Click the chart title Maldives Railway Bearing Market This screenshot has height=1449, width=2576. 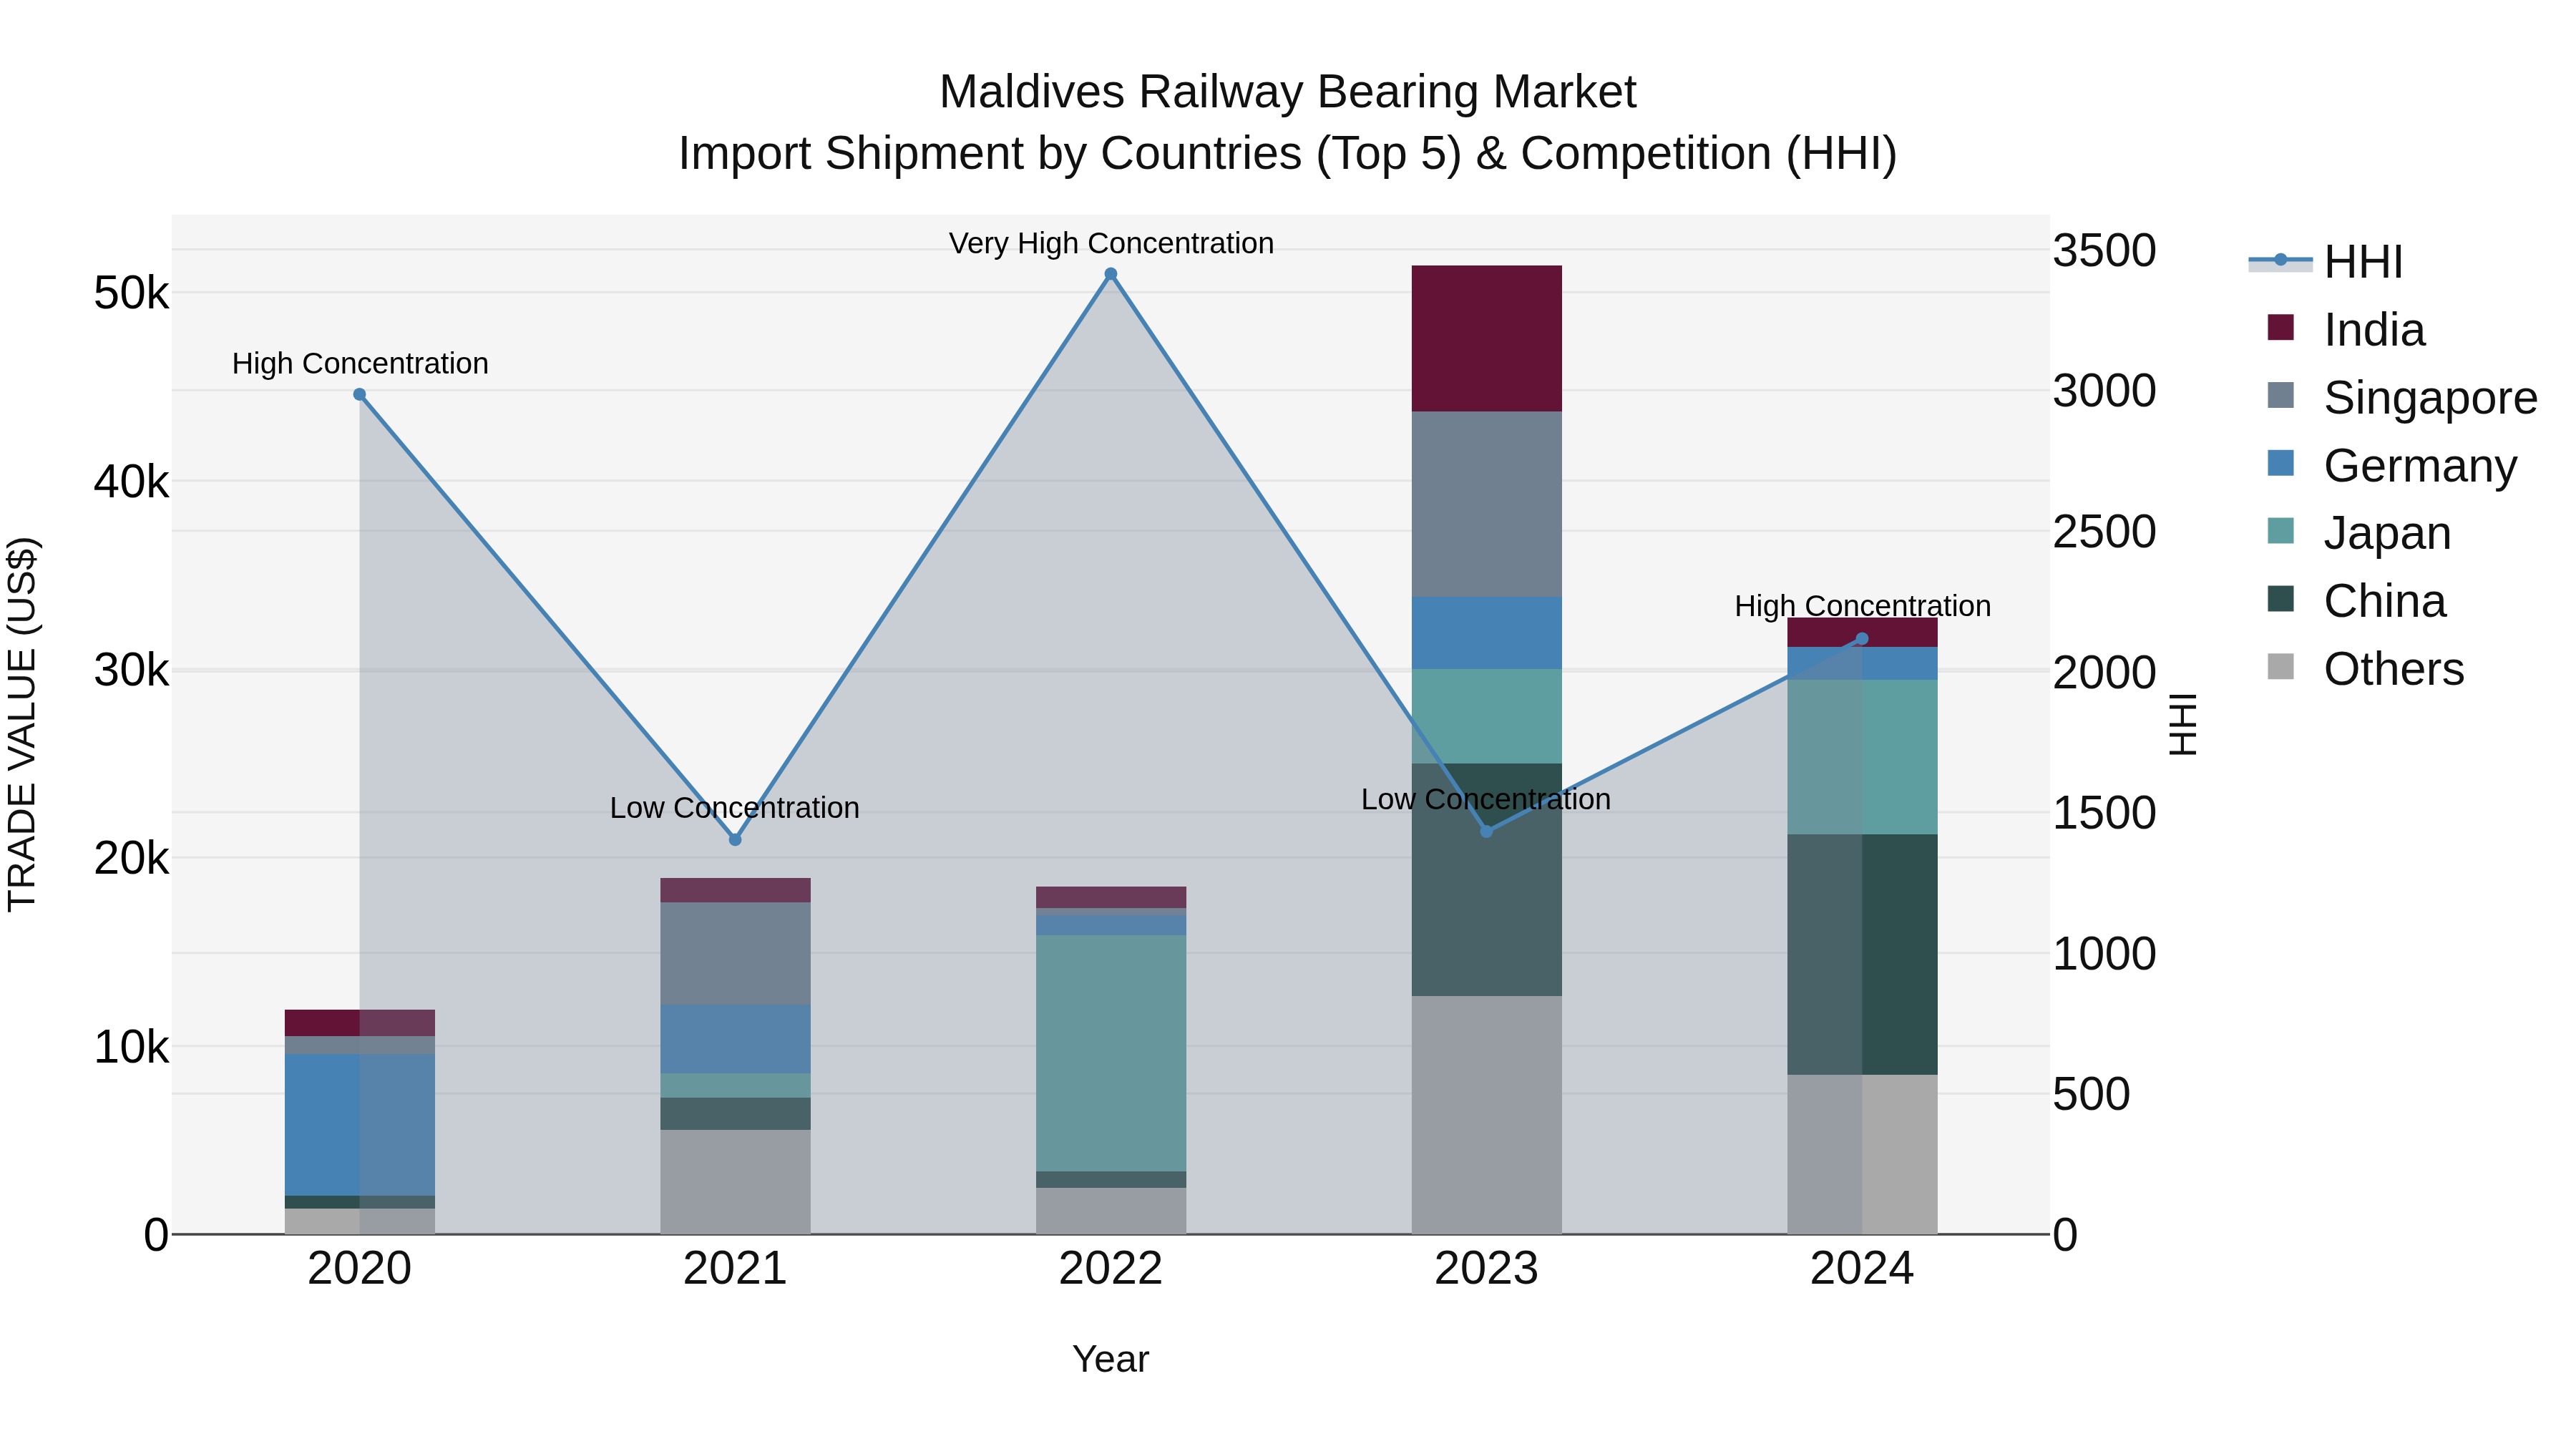coord(1288,92)
